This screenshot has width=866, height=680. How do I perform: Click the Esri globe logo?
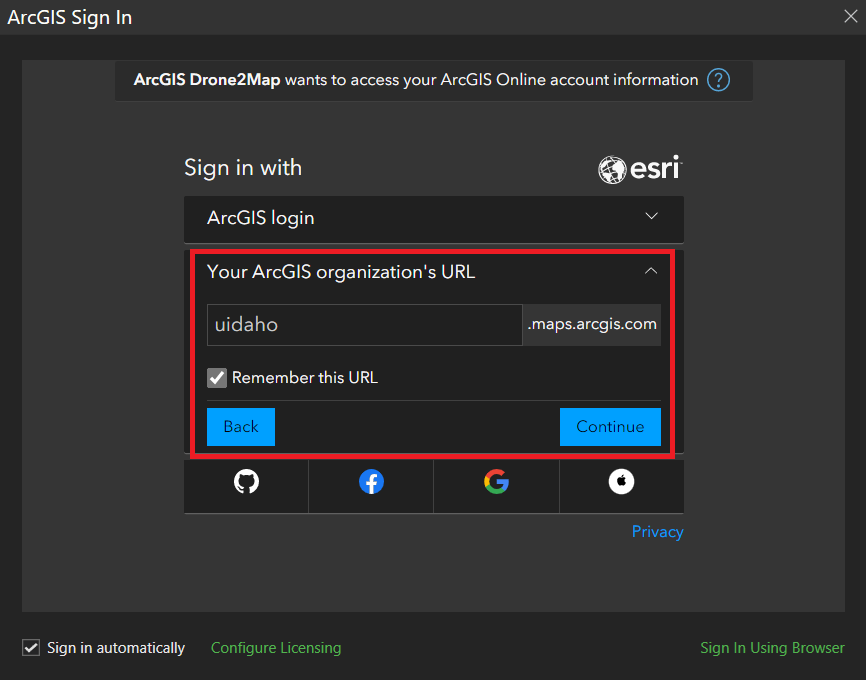(x=612, y=169)
